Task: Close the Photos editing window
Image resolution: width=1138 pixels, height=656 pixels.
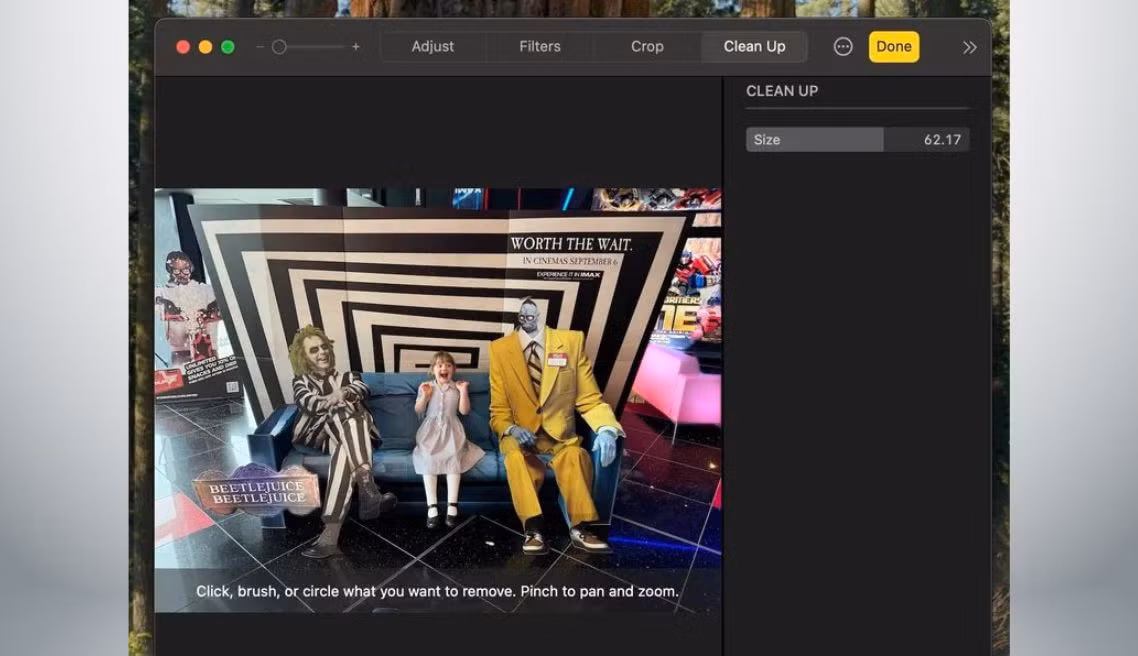Action: click(183, 46)
